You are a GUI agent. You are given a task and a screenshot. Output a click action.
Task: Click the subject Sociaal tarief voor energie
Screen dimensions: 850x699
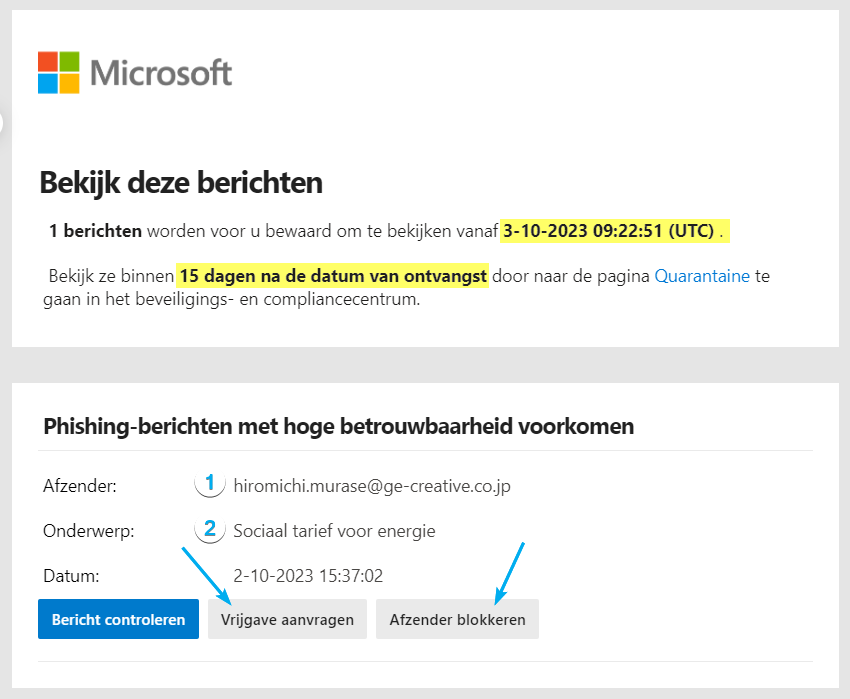[x=334, y=530]
